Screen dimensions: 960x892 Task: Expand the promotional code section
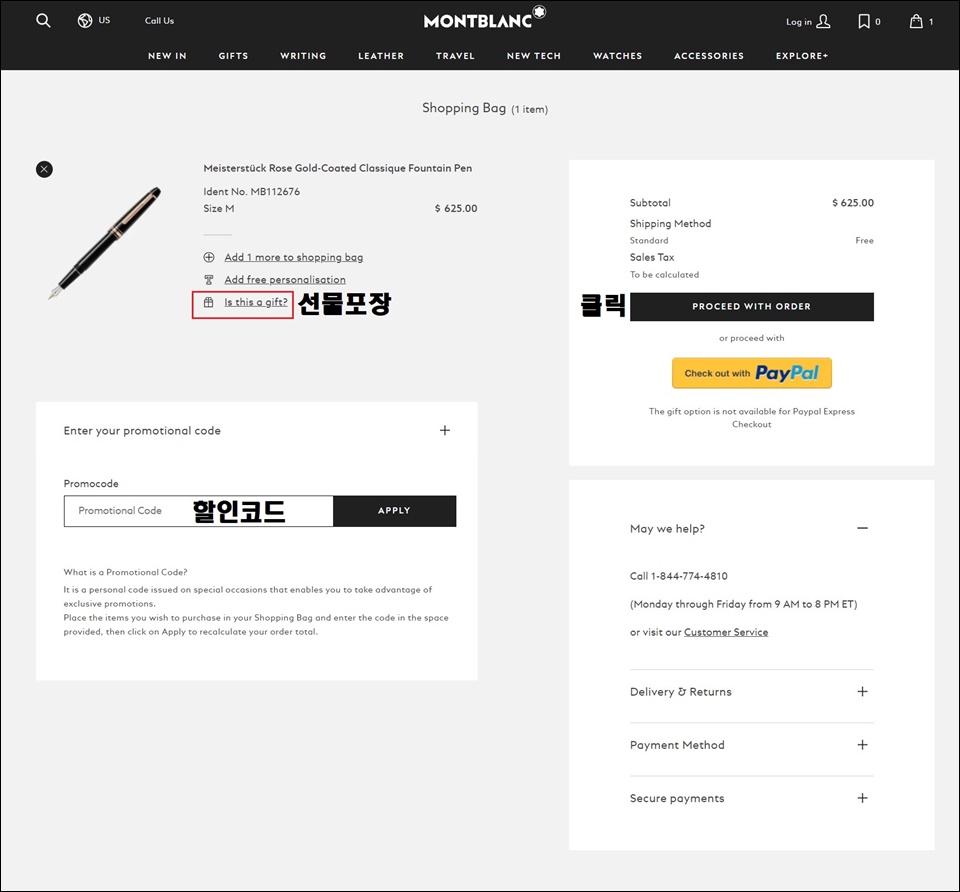444,430
